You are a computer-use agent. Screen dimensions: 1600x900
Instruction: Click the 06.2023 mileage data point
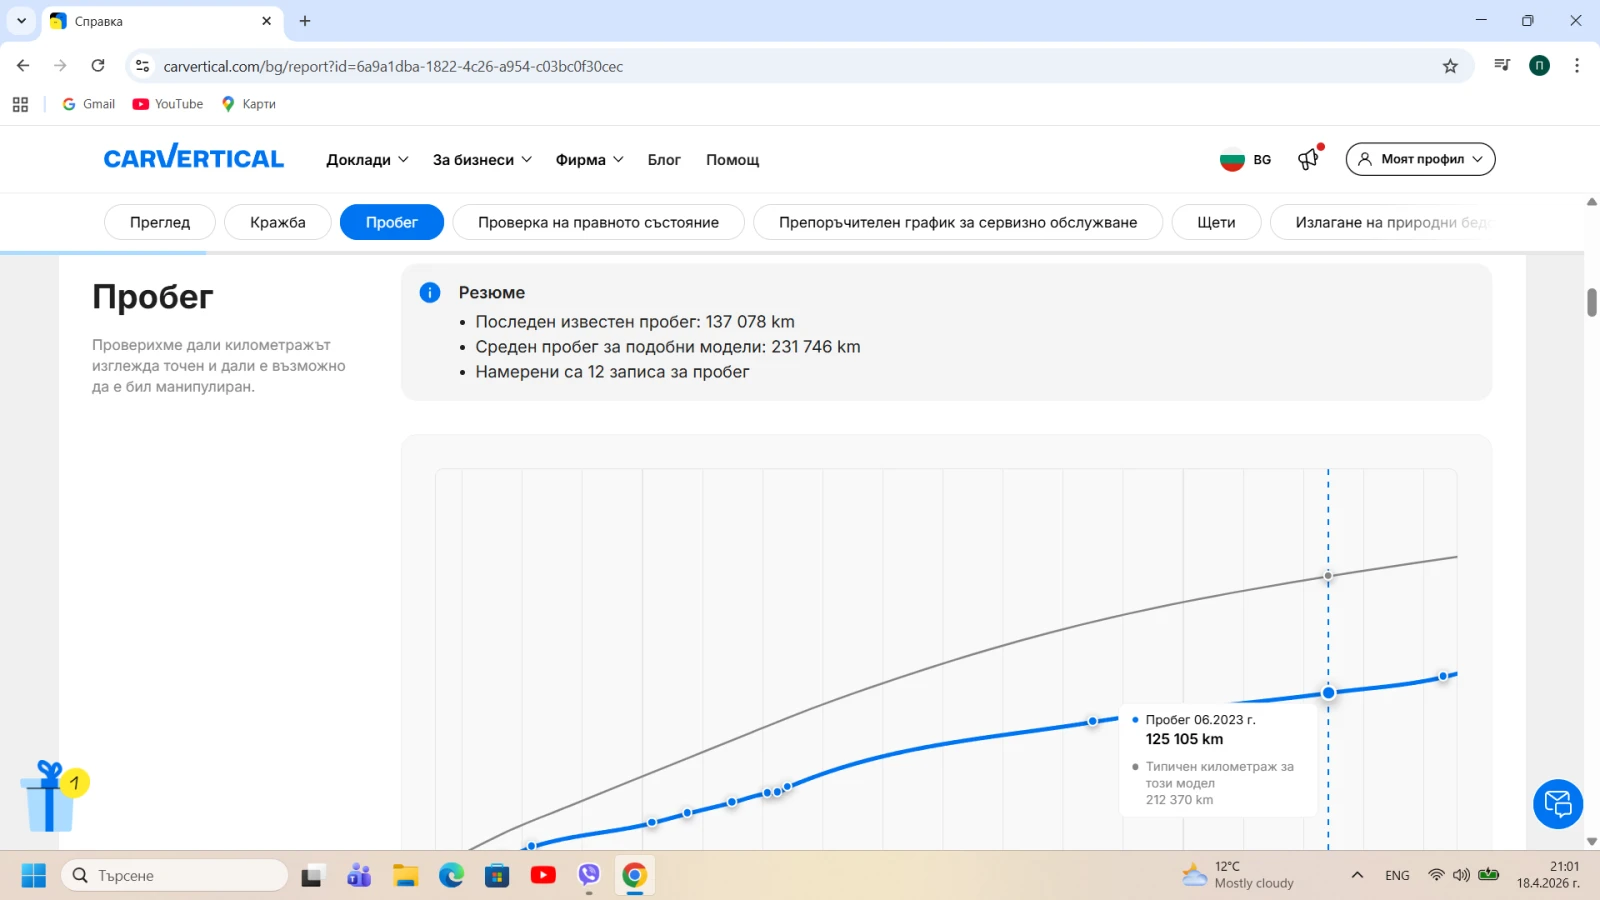pos(1328,693)
